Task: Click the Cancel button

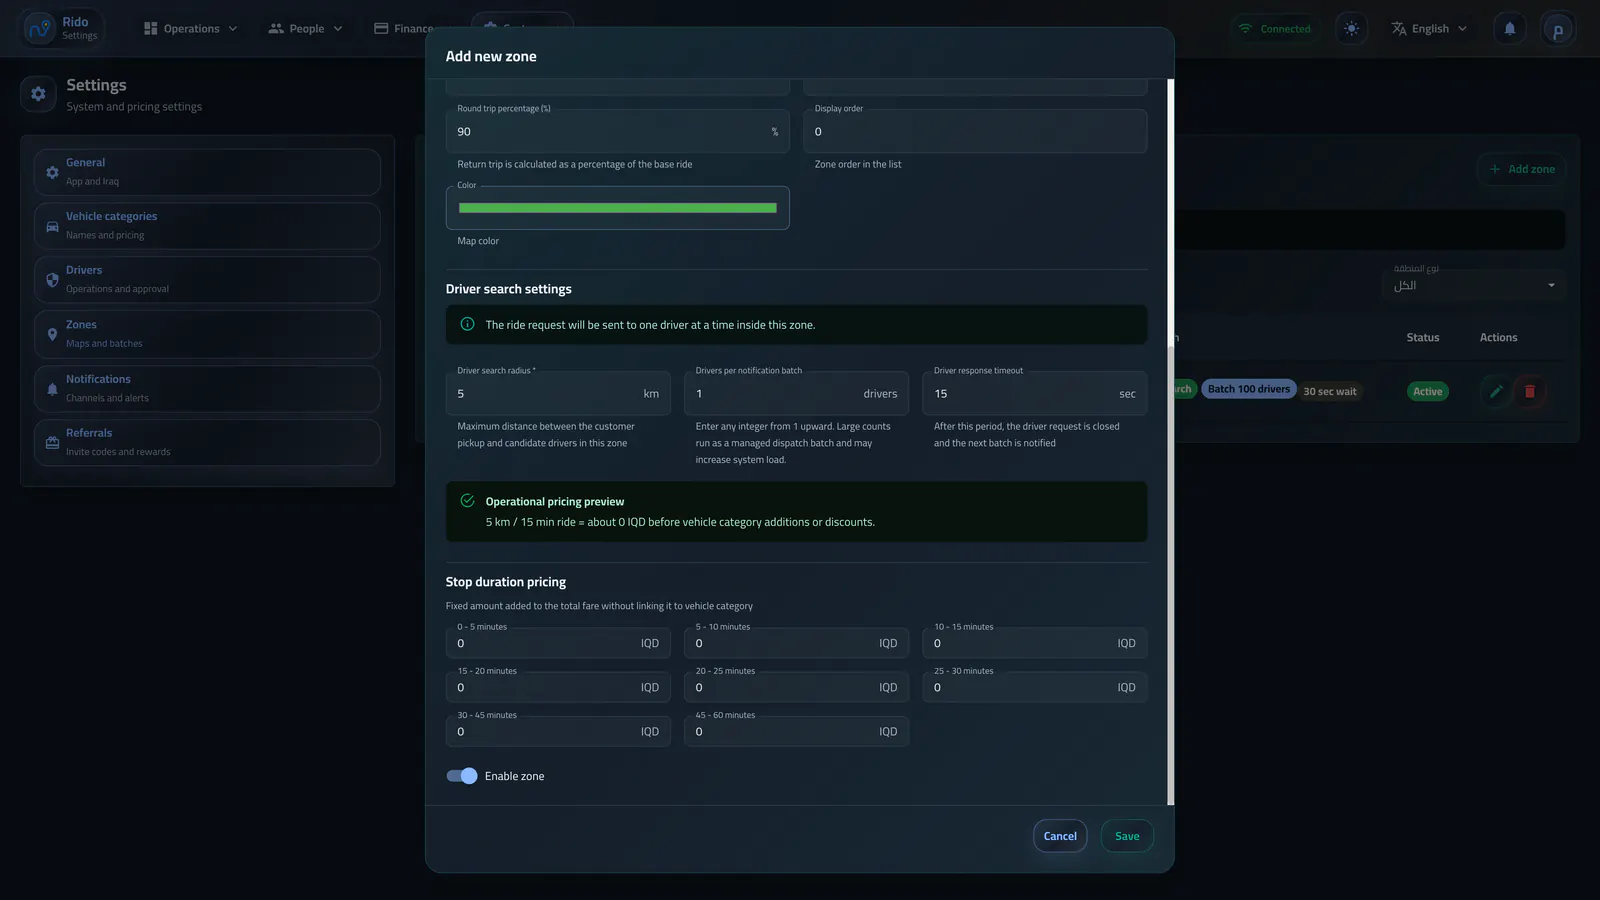Action: [x=1060, y=836]
